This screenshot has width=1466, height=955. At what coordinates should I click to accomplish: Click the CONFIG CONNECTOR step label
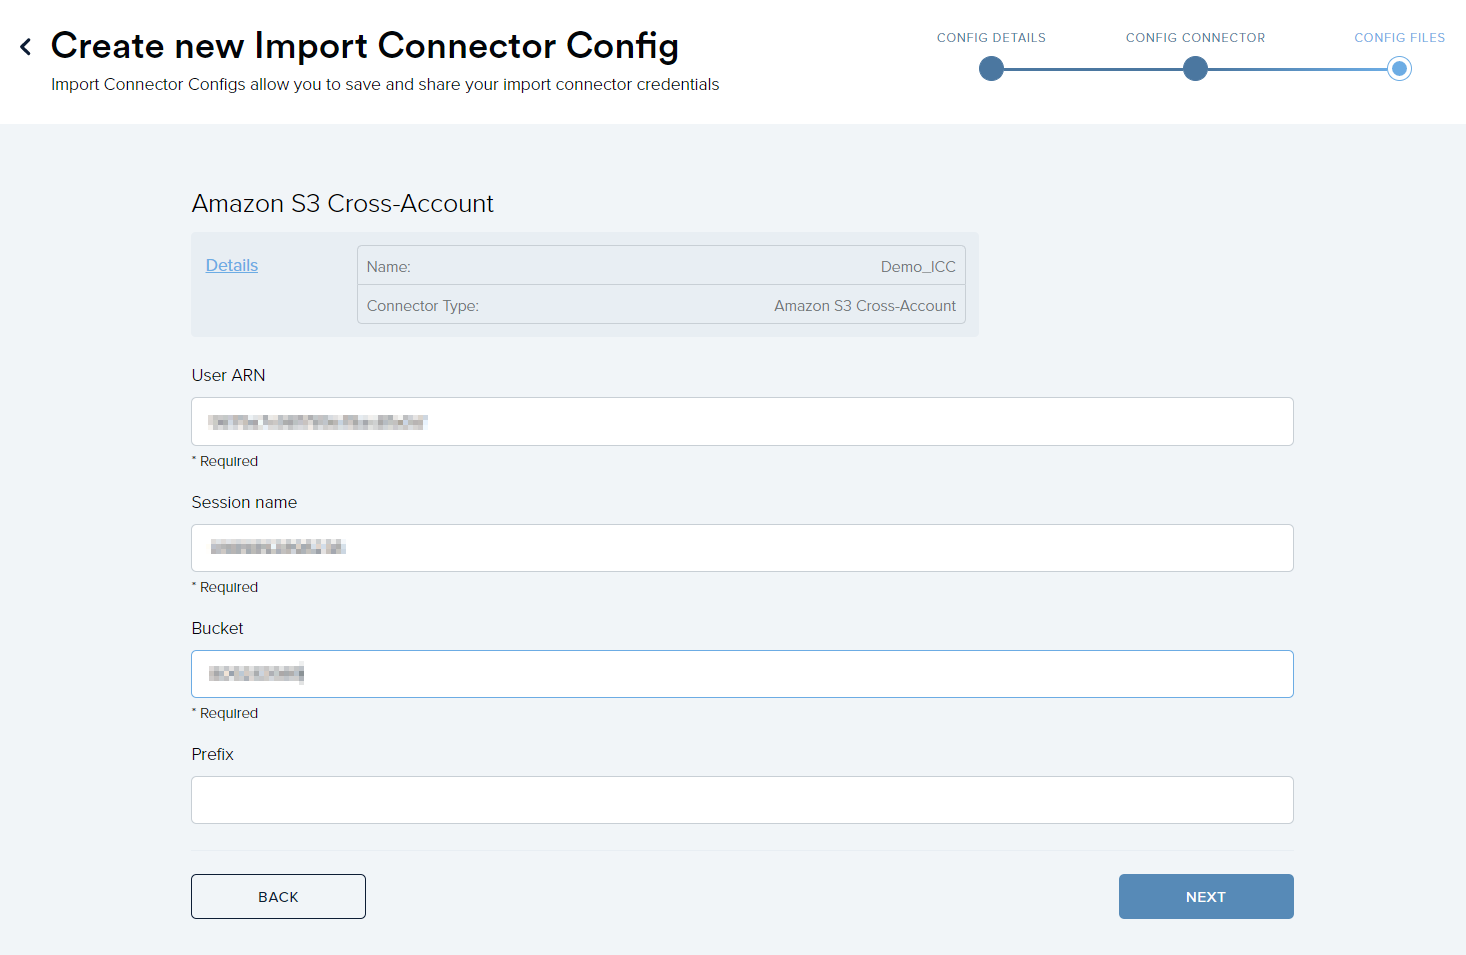1195,38
